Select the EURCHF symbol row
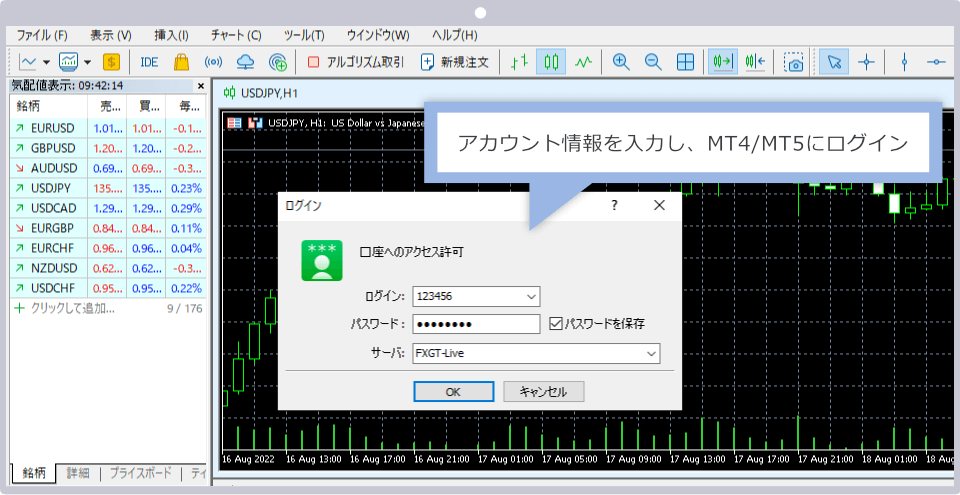This screenshot has height=495, width=960. tap(108, 248)
